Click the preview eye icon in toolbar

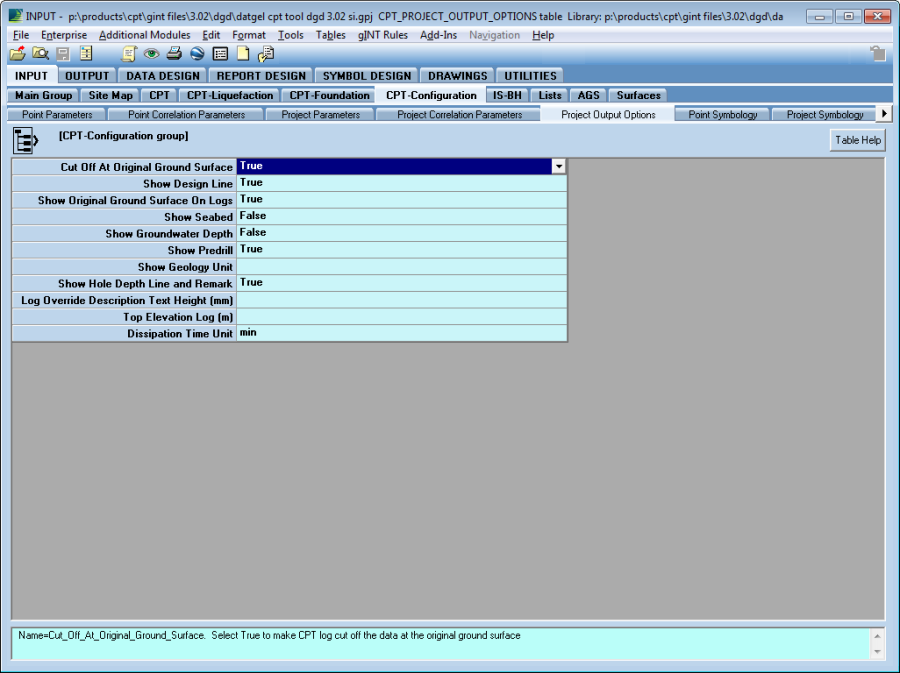[151, 54]
